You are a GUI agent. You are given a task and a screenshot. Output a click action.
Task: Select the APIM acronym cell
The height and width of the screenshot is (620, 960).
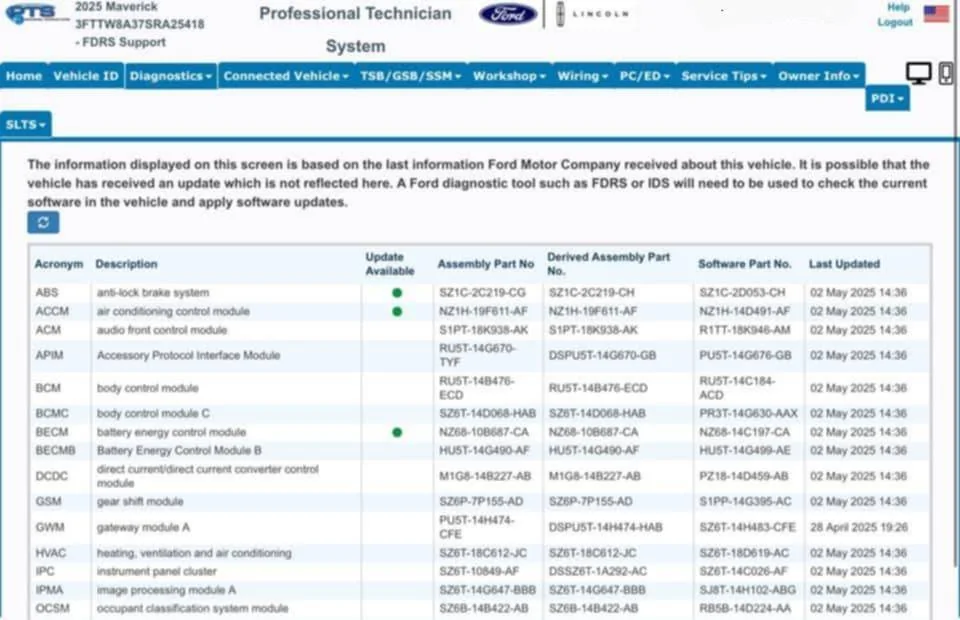[49, 355]
